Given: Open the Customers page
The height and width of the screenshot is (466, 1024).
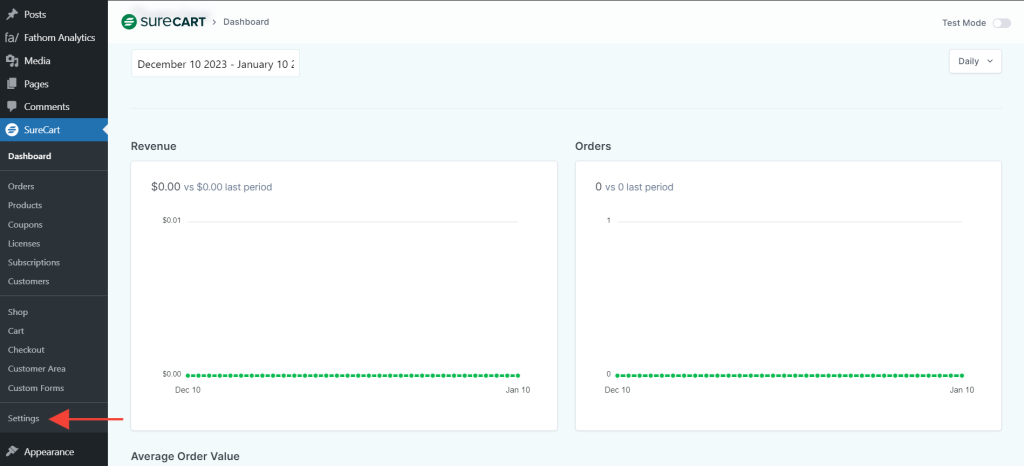Looking at the screenshot, I should 28,281.
